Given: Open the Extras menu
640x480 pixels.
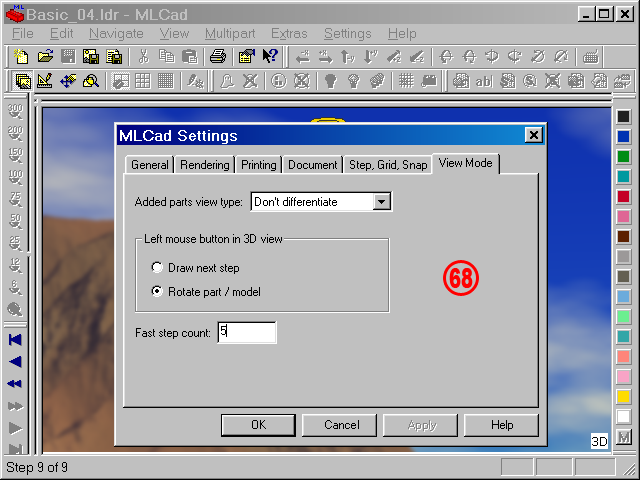Looking at the screenshot, I should click(289, 33).
